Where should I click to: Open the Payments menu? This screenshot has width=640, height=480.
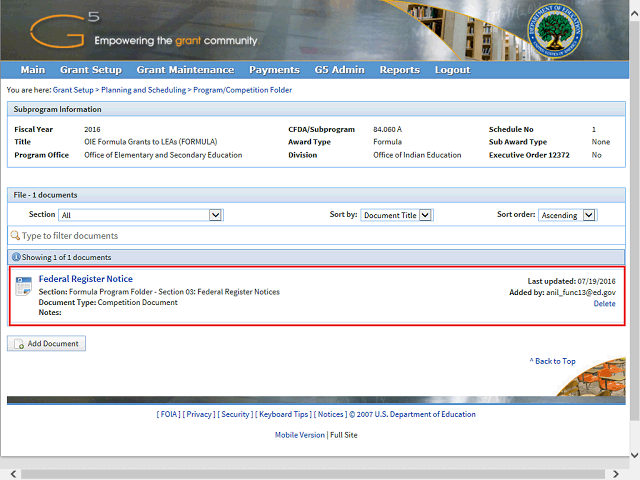click(274, 70)
